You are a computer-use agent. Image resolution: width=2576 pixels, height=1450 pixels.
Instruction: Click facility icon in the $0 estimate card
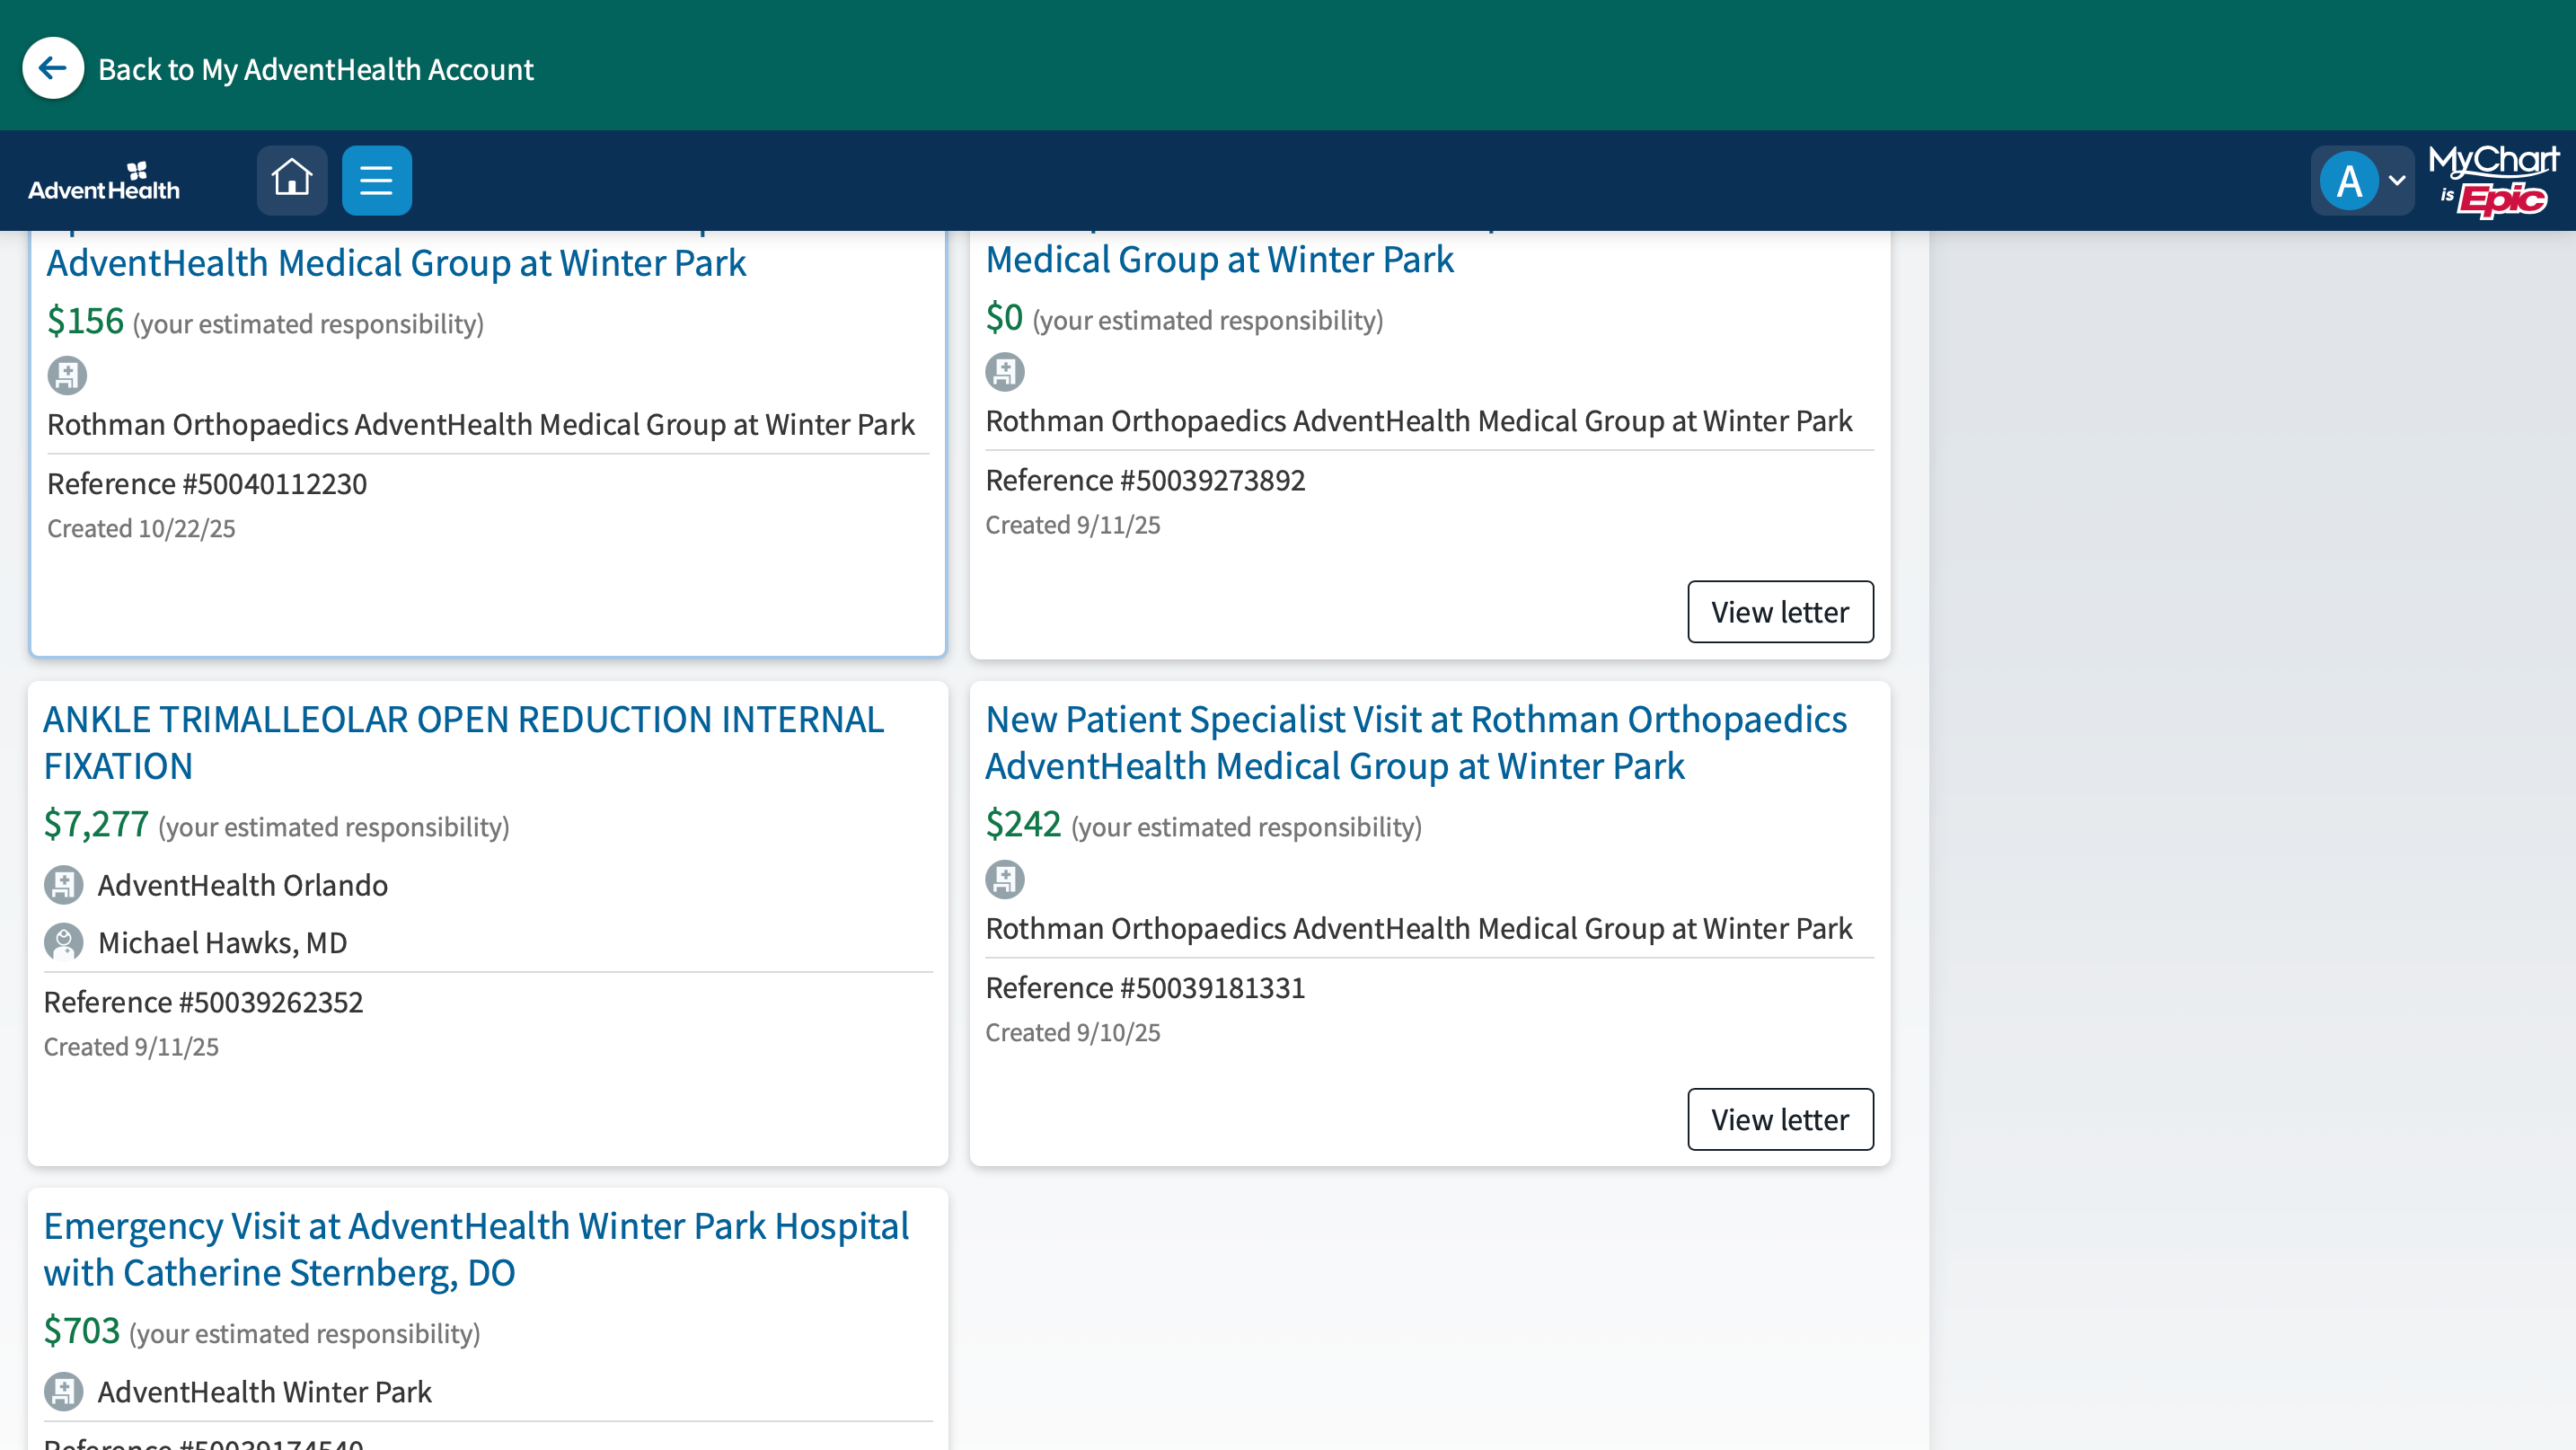coord(1005,372)
